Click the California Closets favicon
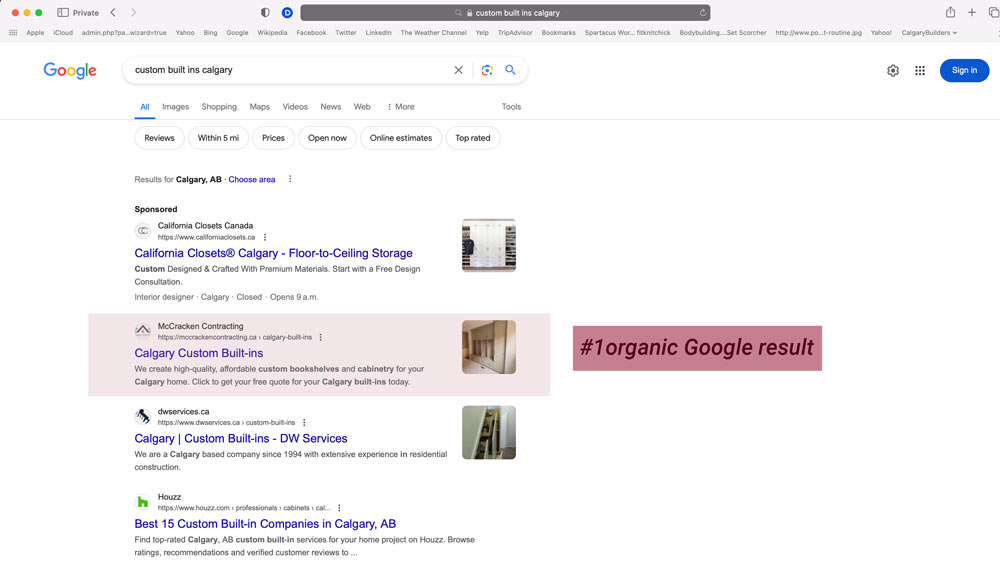This screenshot has height=575, width=1000. point(143,231)
